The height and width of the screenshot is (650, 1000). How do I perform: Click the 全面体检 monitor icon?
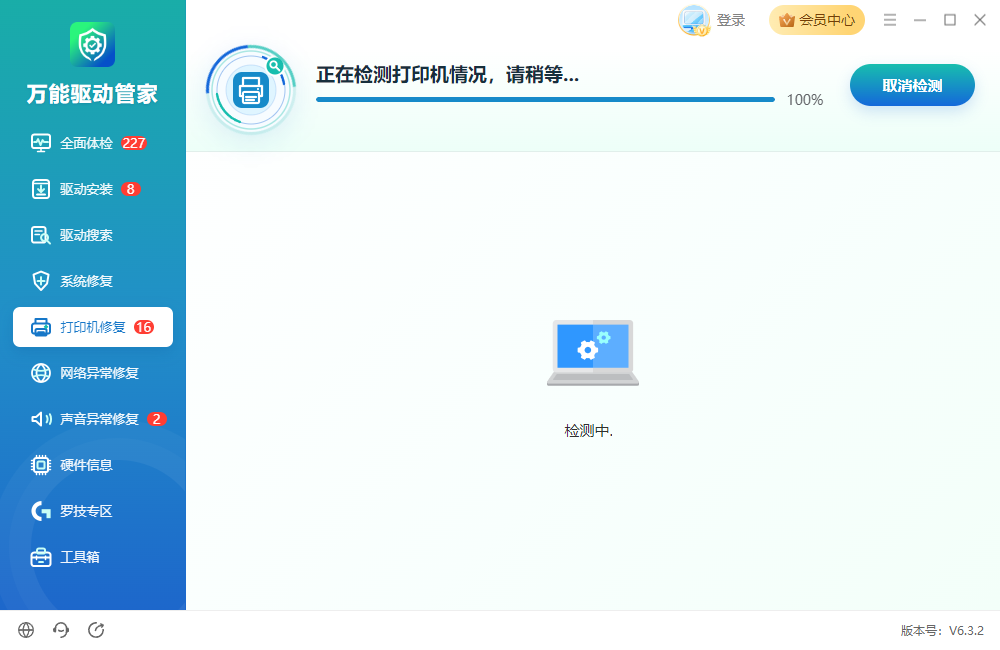pos(41,143)
